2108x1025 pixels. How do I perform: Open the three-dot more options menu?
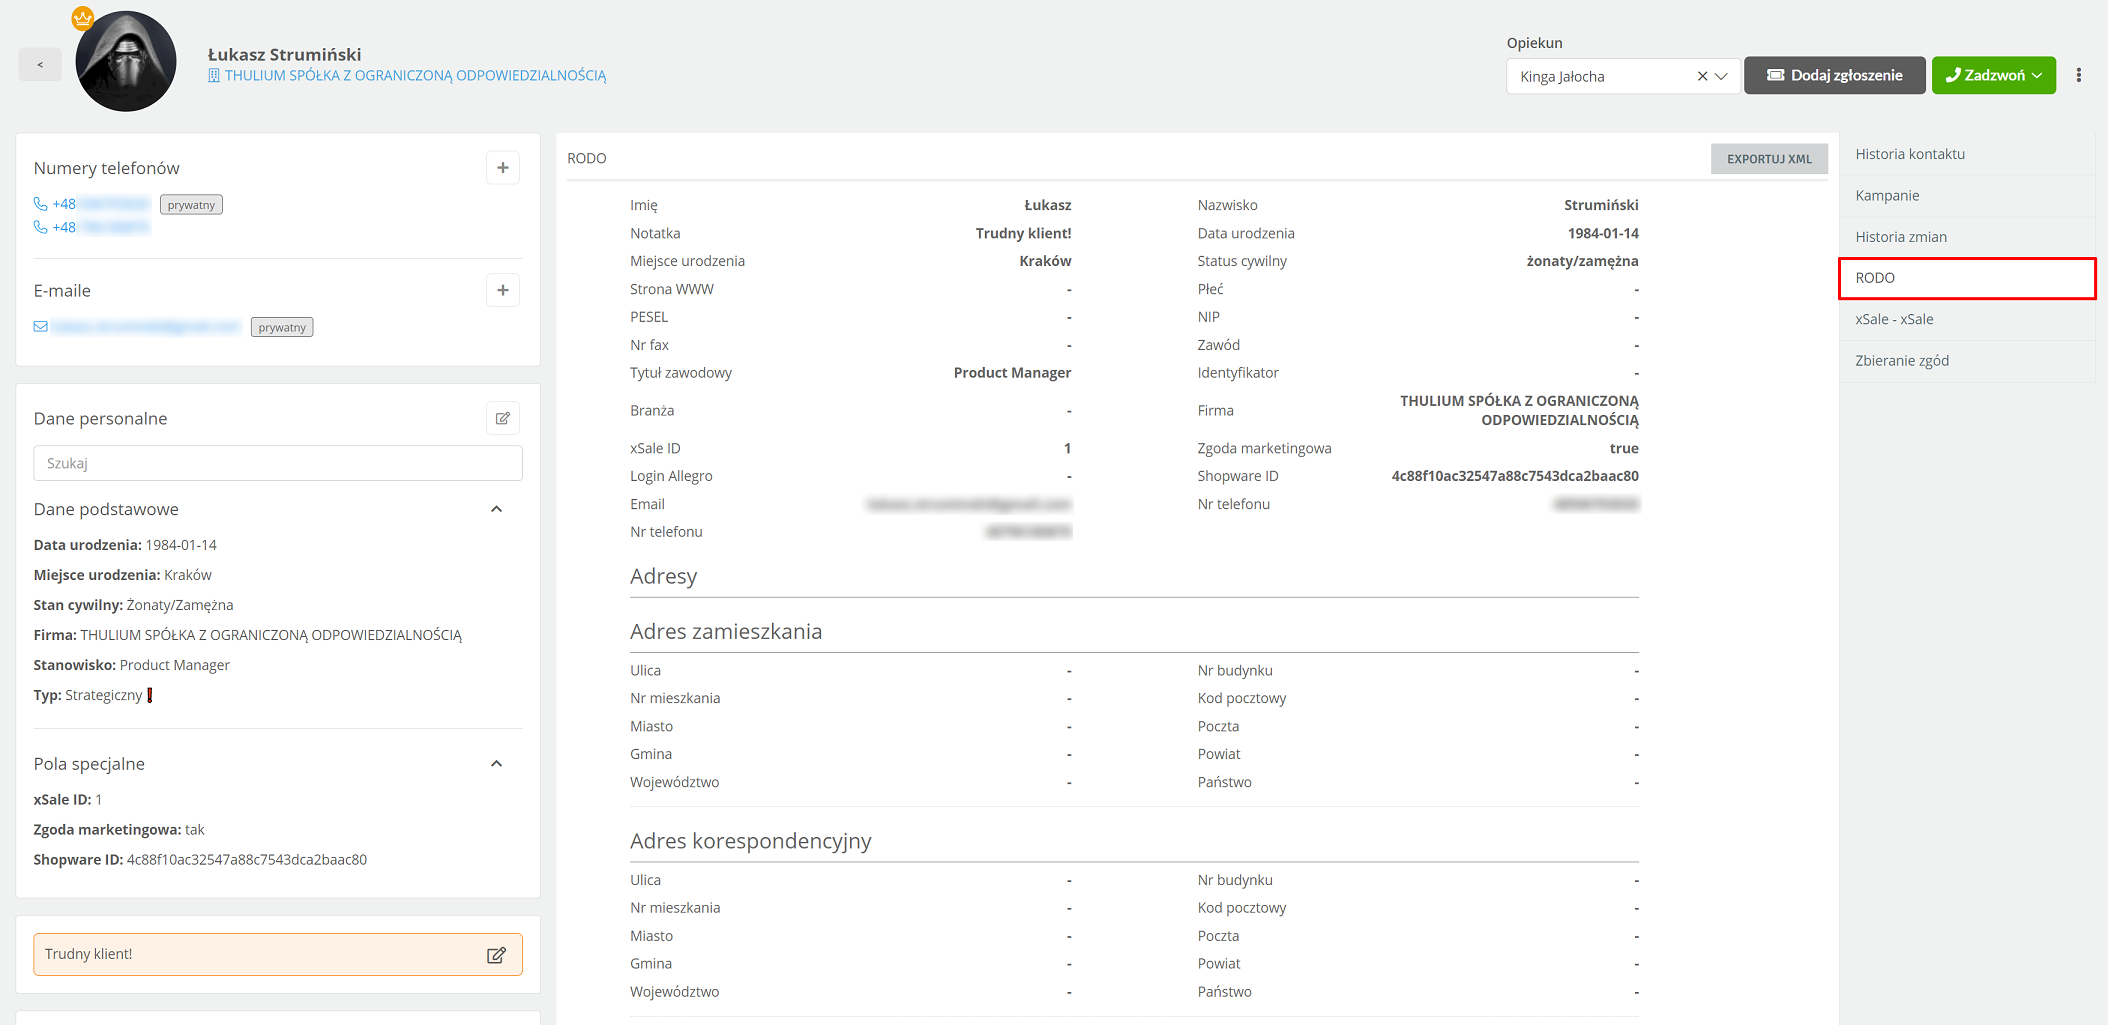[2078, 75]
